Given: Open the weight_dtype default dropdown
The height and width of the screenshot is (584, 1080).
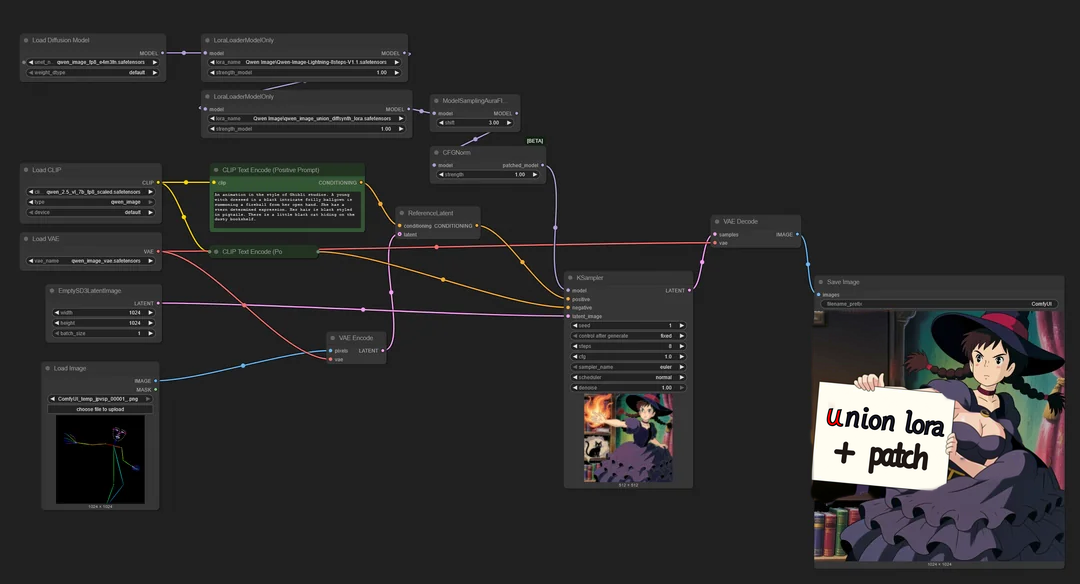Looking at the screenshot, I should (x=93, y=72).
